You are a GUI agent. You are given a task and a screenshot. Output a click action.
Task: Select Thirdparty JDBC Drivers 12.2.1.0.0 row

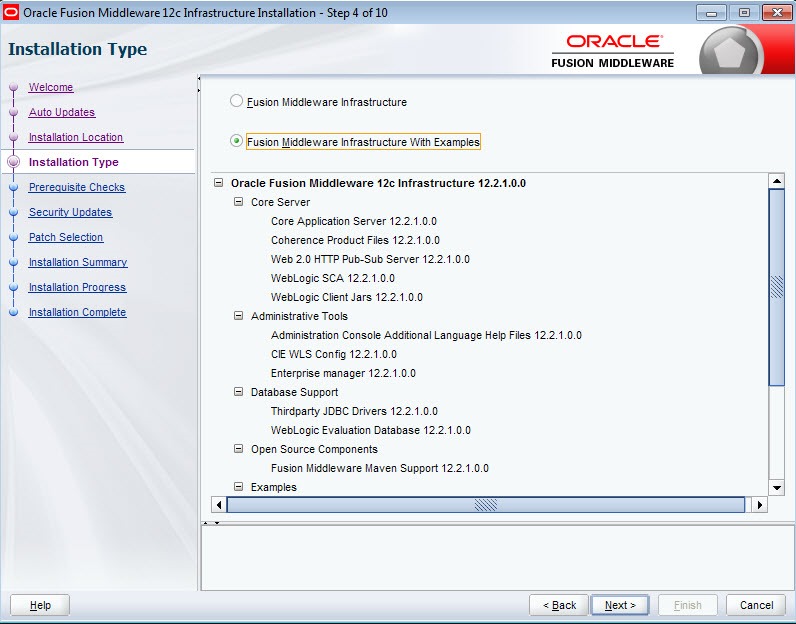[354, 411]
